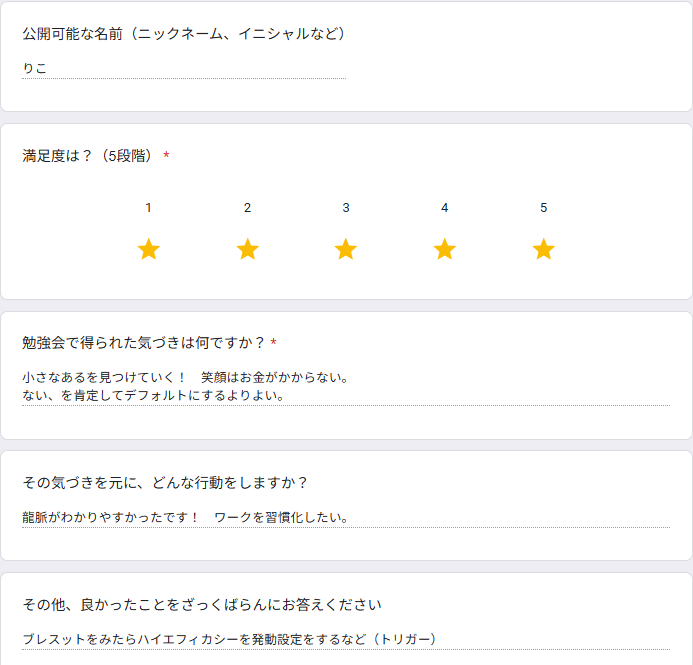Click the nickname field containing りこ
Screen dimensions: 693x665
184,69
